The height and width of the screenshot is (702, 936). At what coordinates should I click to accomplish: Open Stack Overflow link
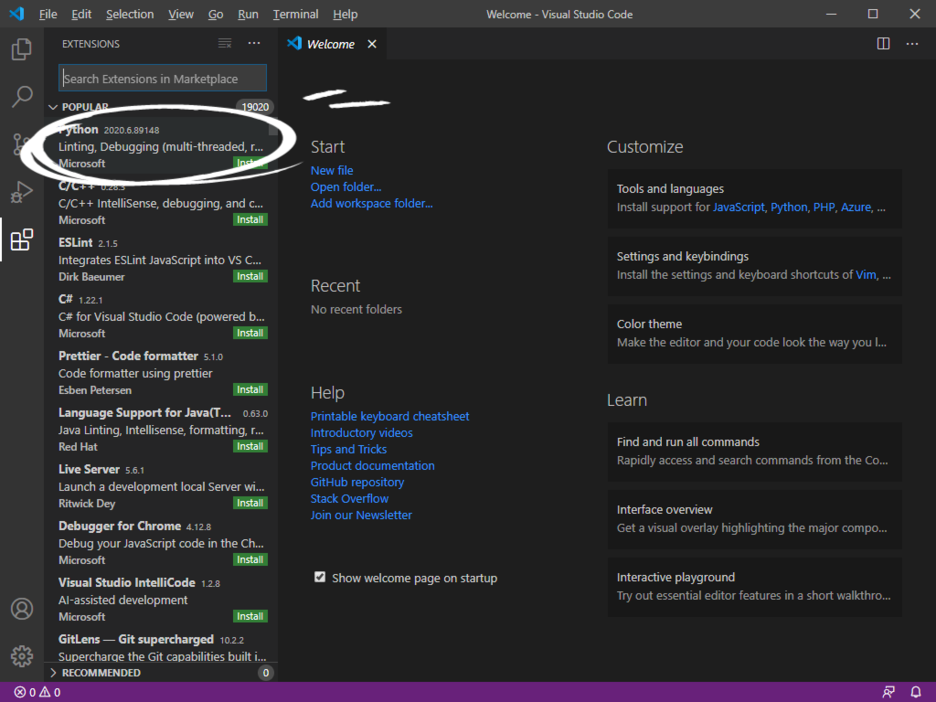tap(349, 498)
